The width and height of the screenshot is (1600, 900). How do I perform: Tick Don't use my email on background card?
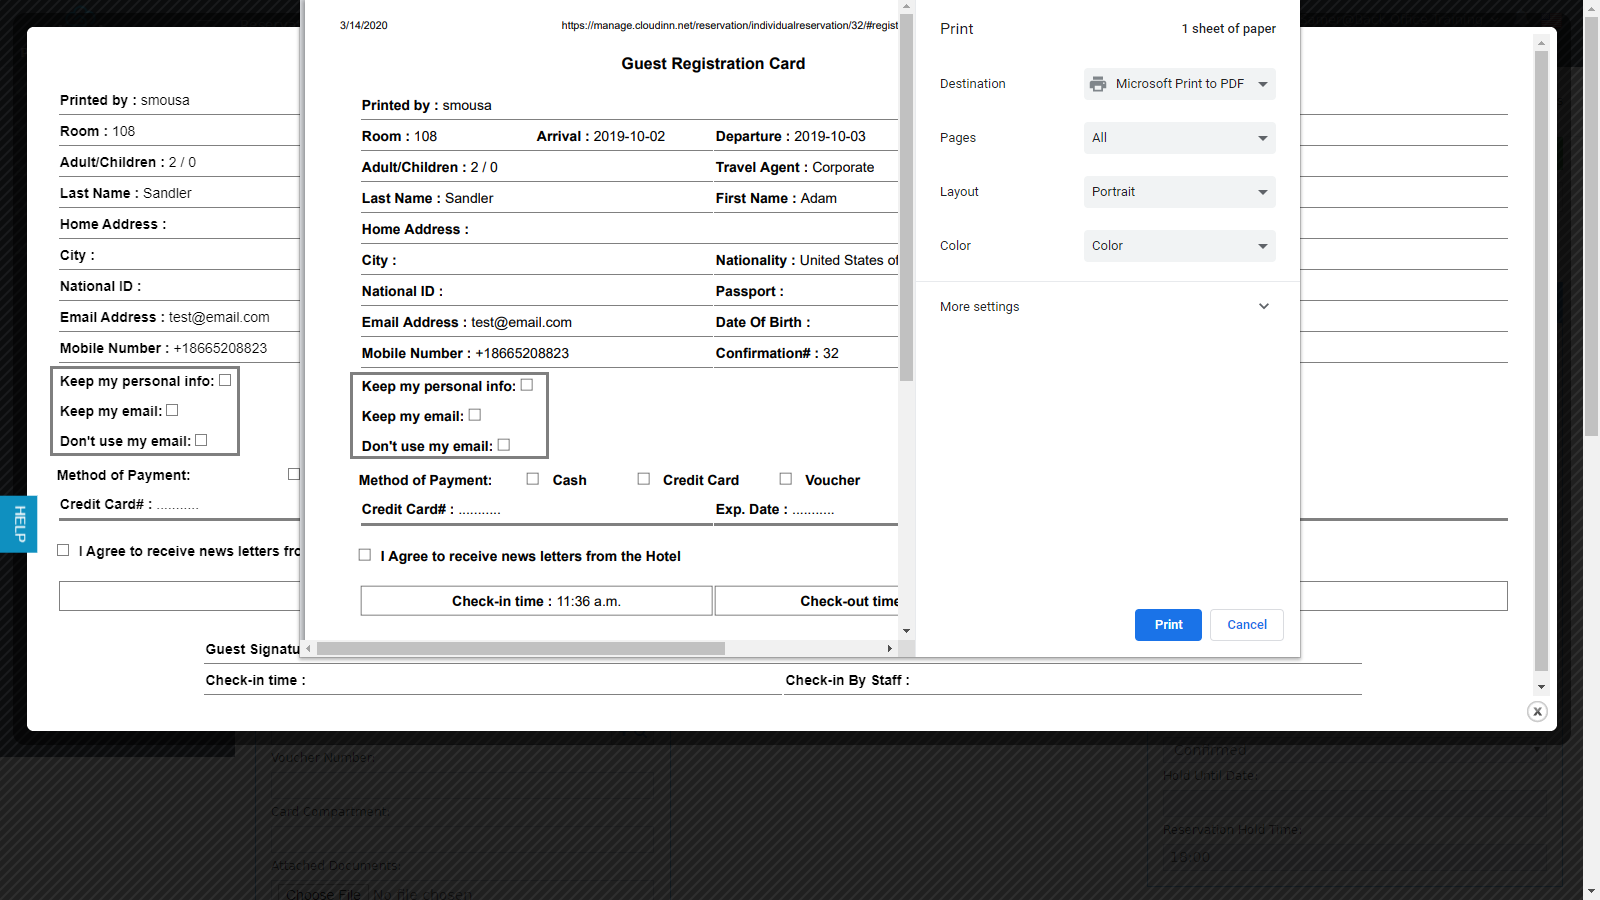(x=201, y=440)
